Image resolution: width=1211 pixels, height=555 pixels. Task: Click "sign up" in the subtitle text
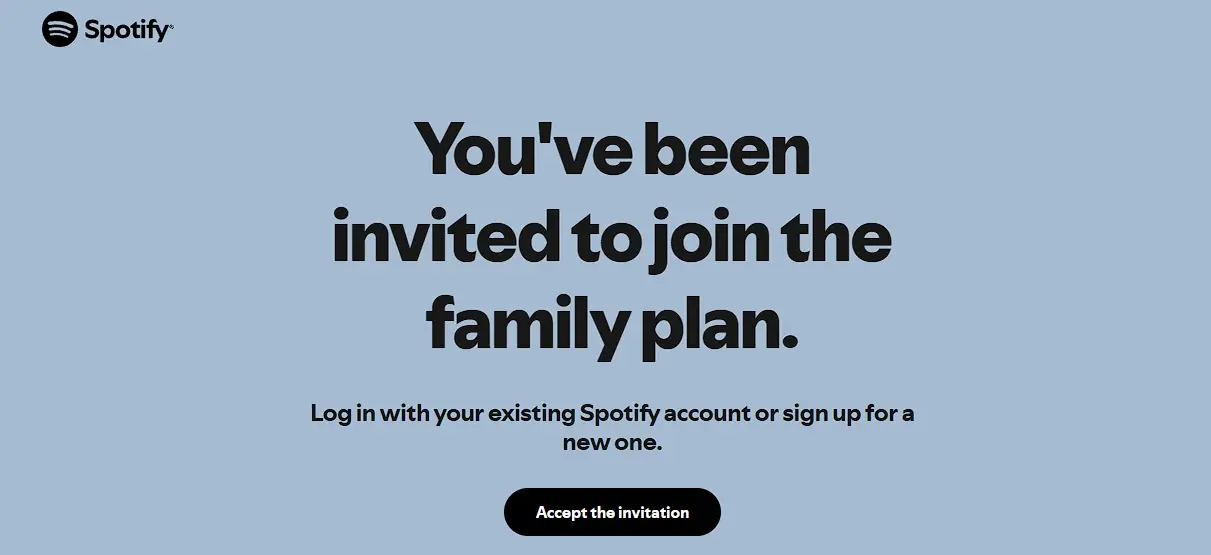(819, 413)
